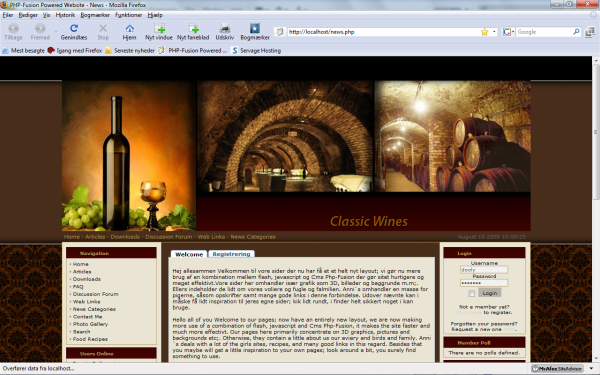
Task: Open the Mest besøgte bookmarks folder
Action: pos(23,51)
